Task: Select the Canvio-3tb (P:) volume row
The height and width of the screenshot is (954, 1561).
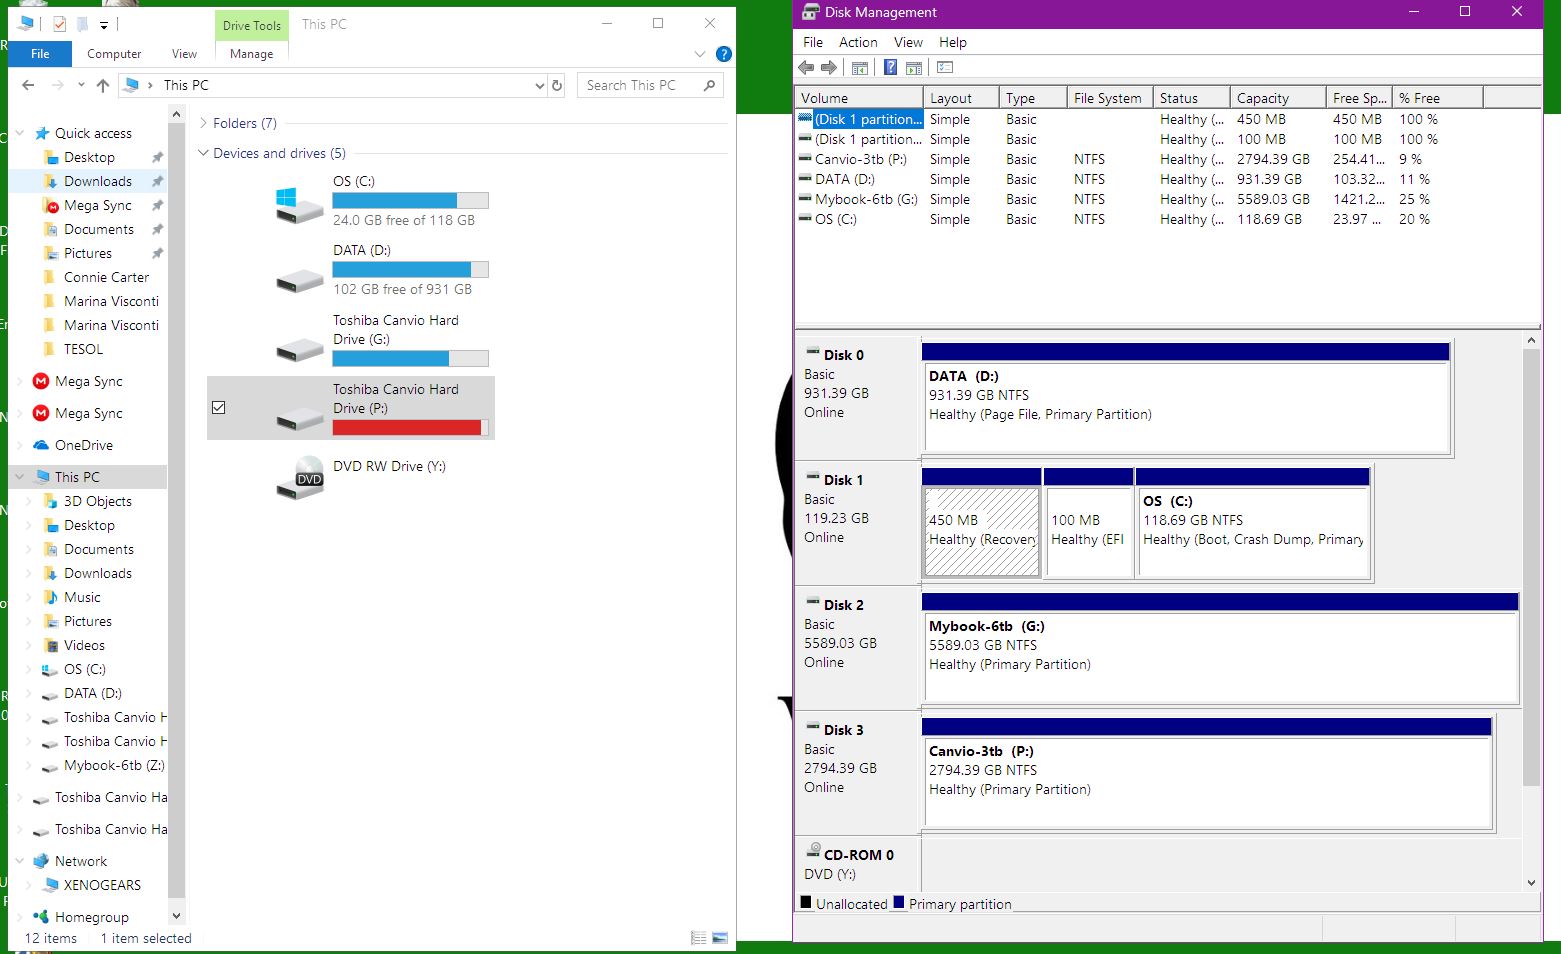Action: (1140, 159)
